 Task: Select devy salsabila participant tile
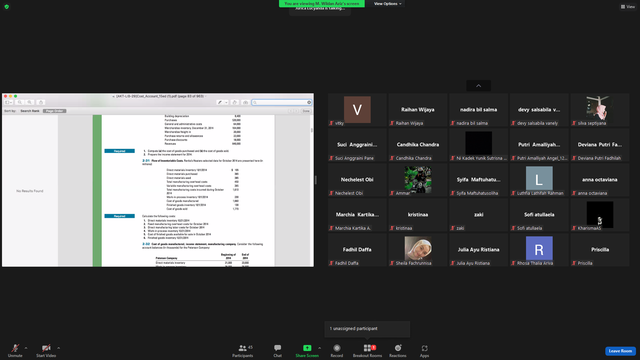(539, 110)
